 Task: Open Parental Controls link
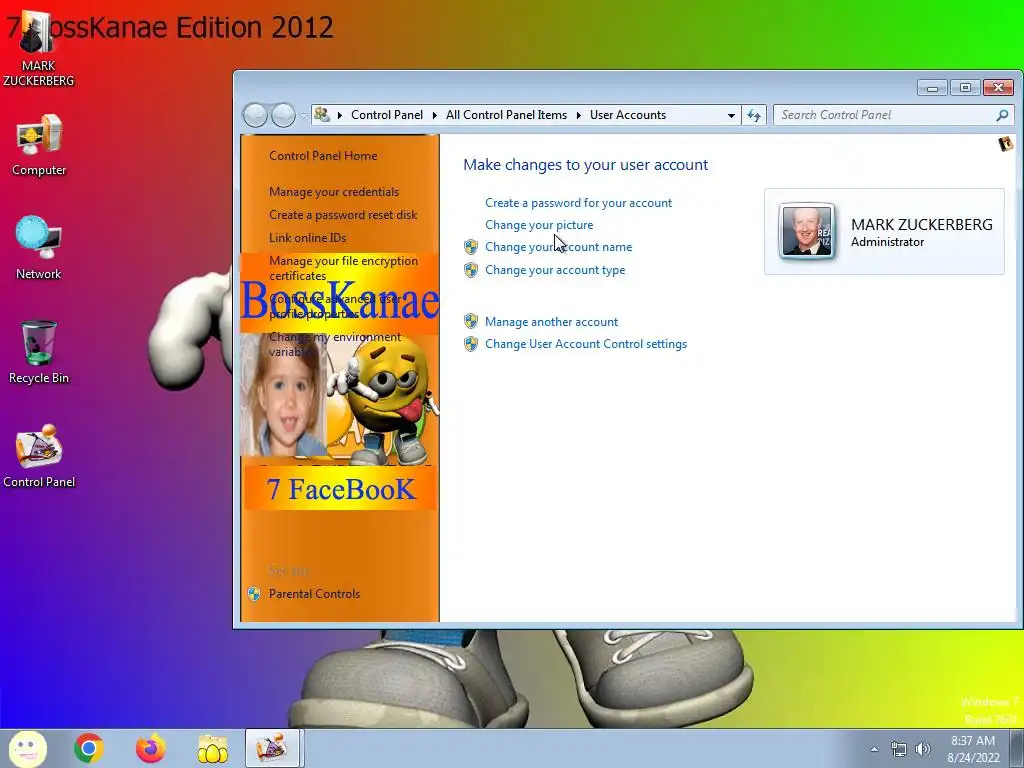click(x=314, y=594)
